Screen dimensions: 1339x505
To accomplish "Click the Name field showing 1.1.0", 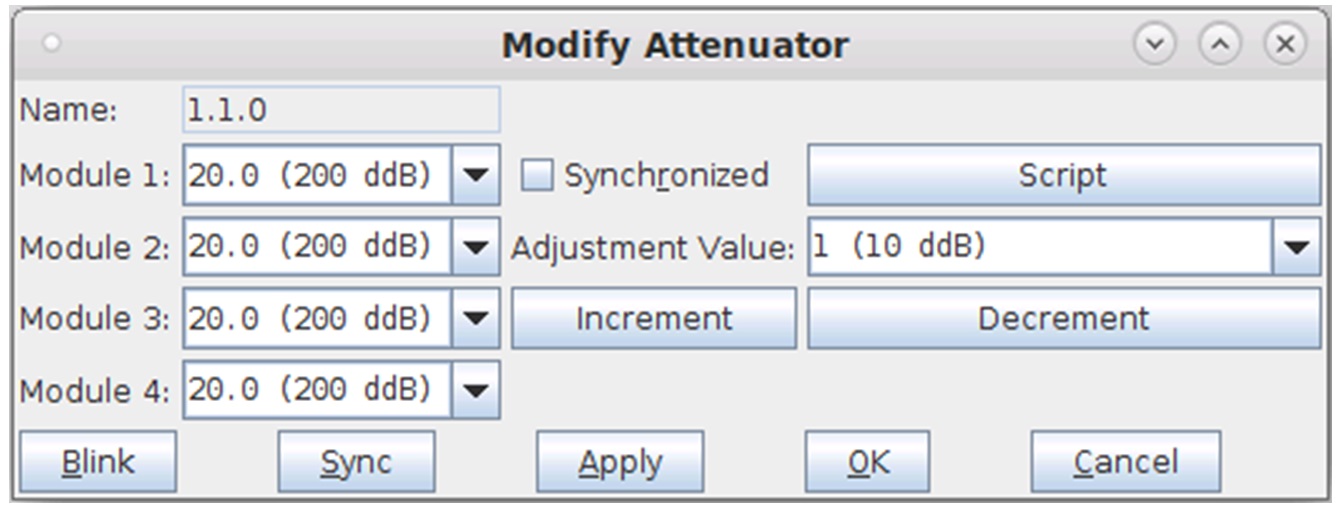I will coord(341,110).
